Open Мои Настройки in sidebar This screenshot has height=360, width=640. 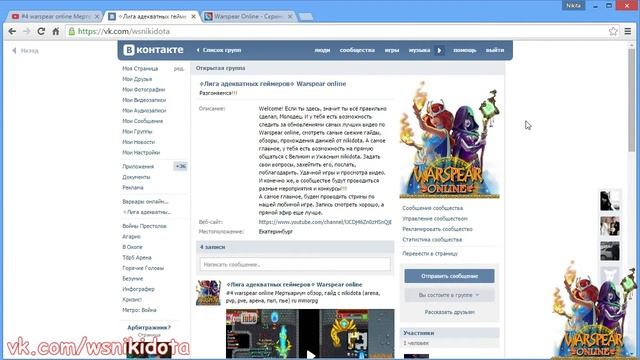coord(141,153)
